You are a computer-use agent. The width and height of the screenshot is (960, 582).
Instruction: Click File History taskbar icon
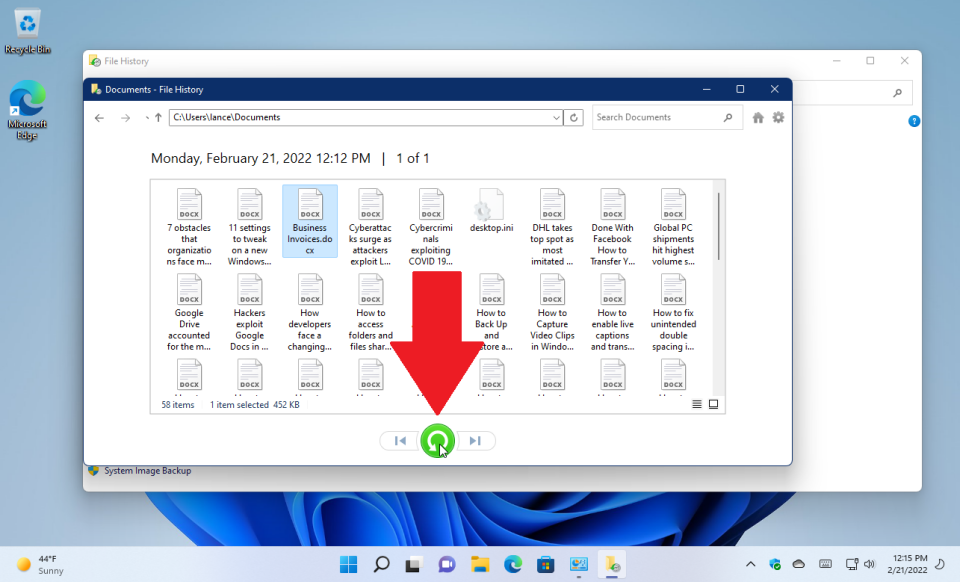click(612, 564)
